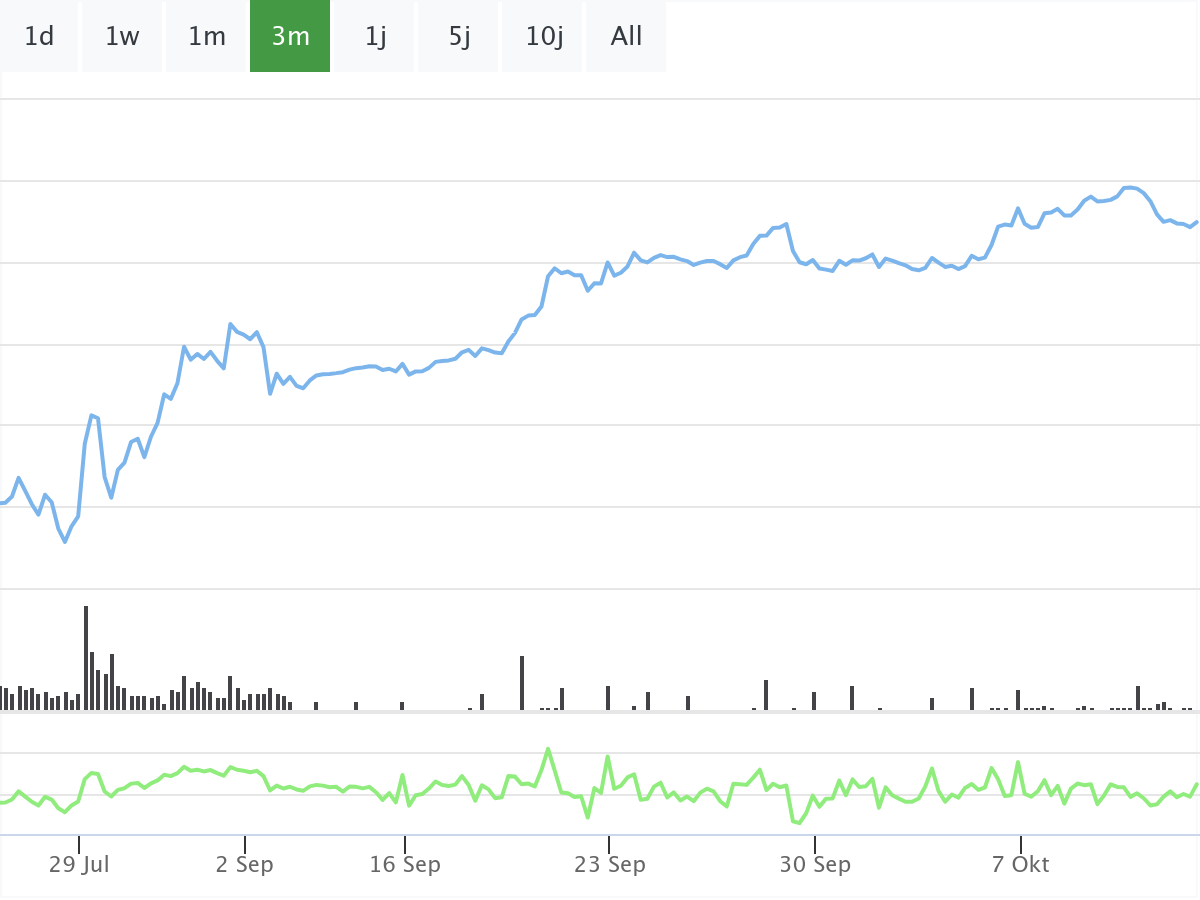Select the 1w range tab
Viewport: 1200px width, 900px height.
pos(122,37)
